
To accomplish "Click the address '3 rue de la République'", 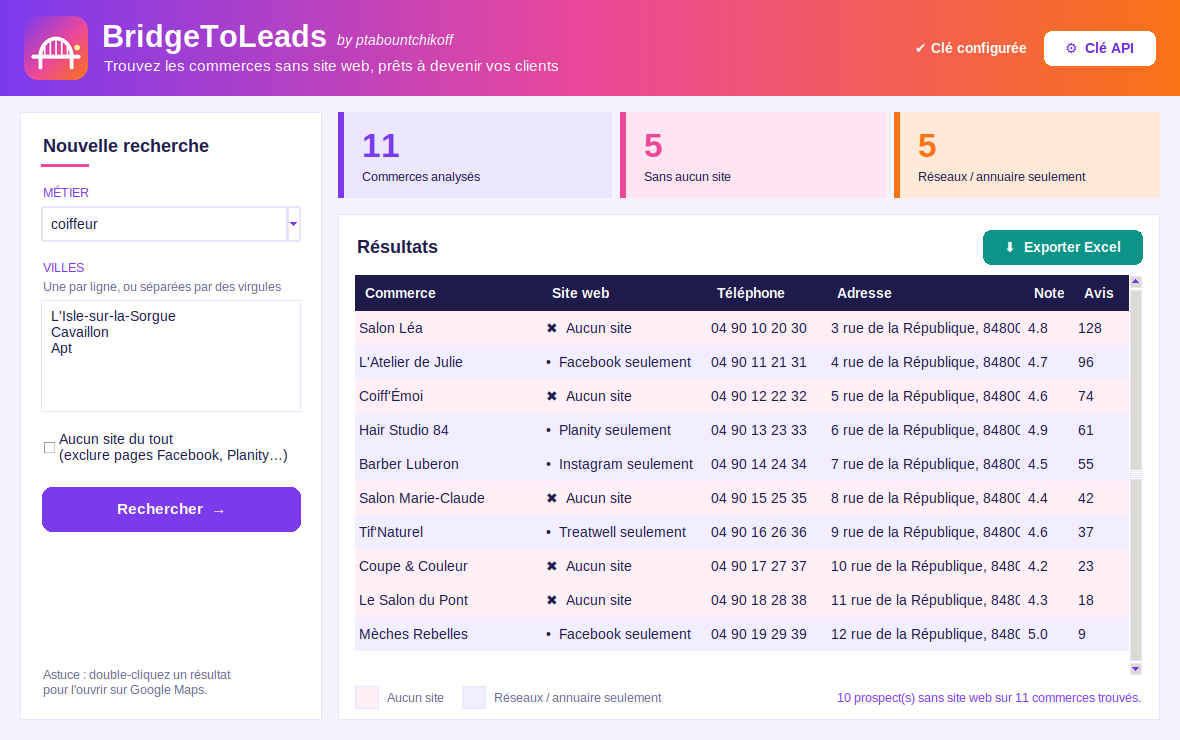I will [x=925, y=328].
